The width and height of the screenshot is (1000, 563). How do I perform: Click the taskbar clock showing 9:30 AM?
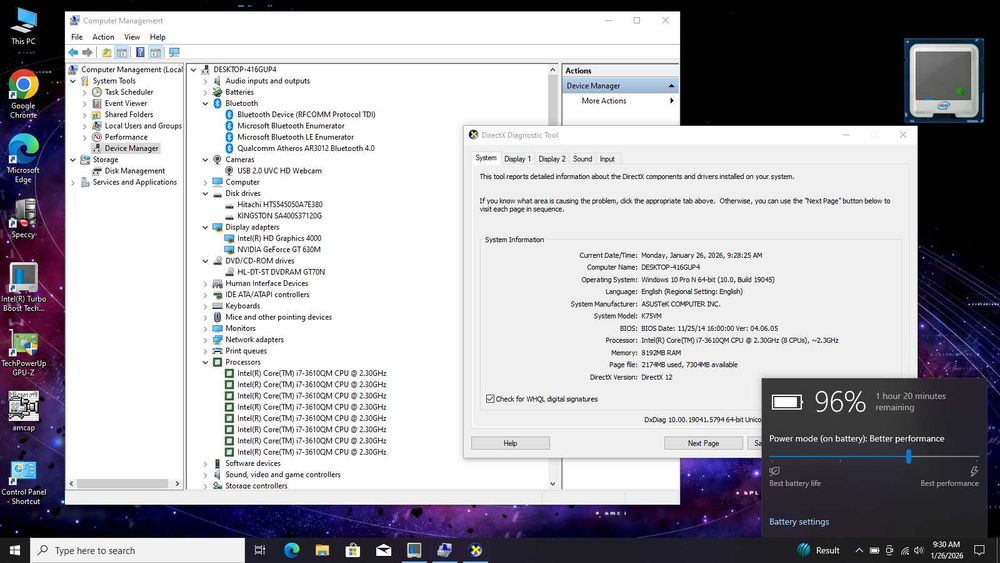[x=946, y=550]
